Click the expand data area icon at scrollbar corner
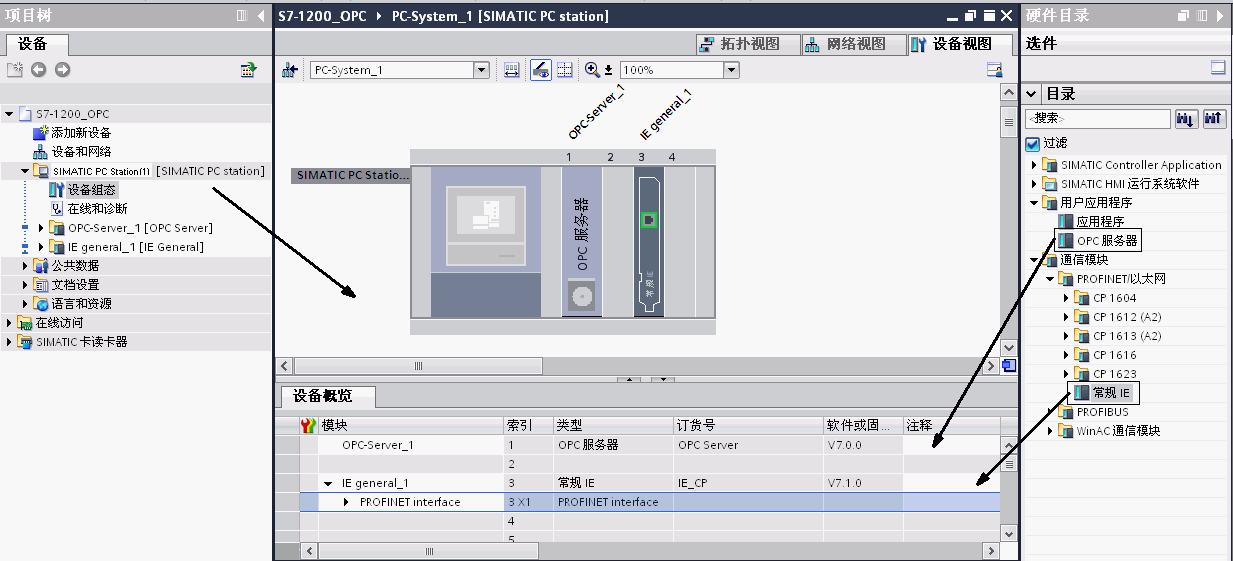The height and width of the screenshot is (561, 1233). coord(1008,366)
